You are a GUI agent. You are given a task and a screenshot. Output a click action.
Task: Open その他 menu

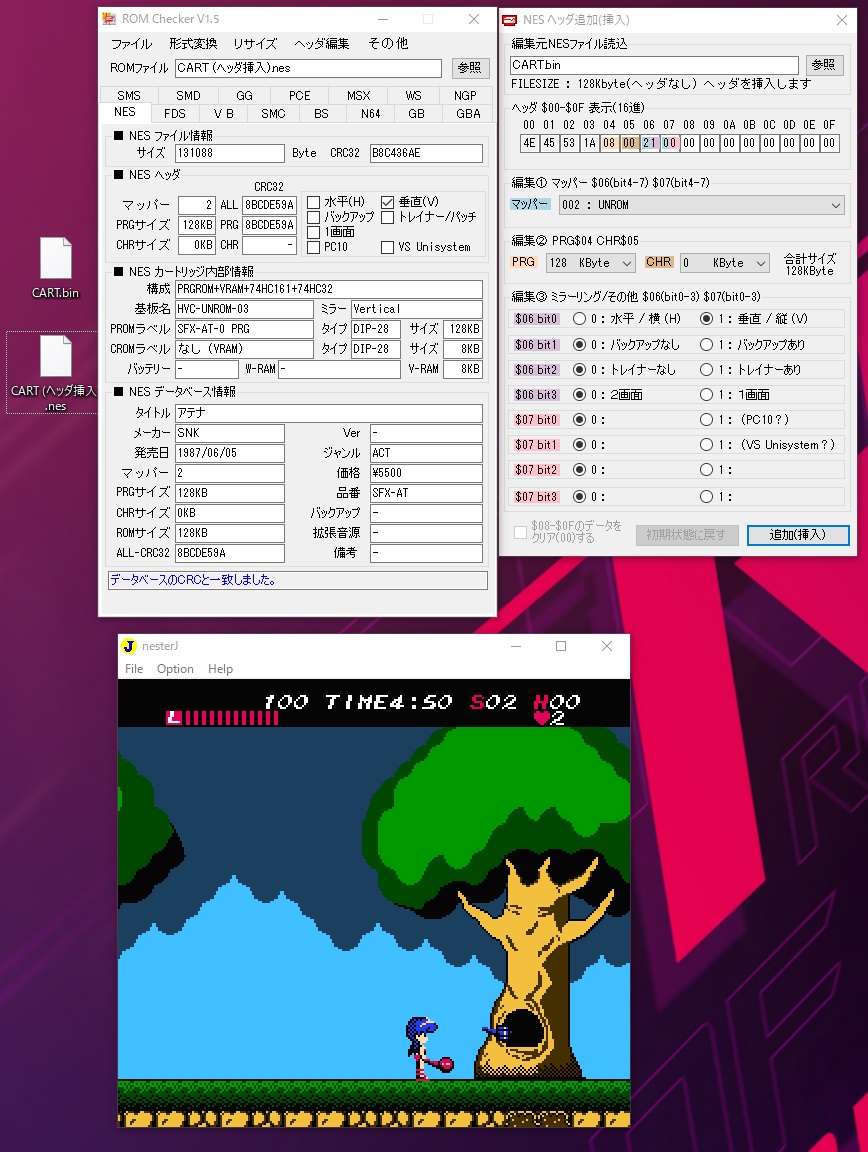tap(388, 44)
